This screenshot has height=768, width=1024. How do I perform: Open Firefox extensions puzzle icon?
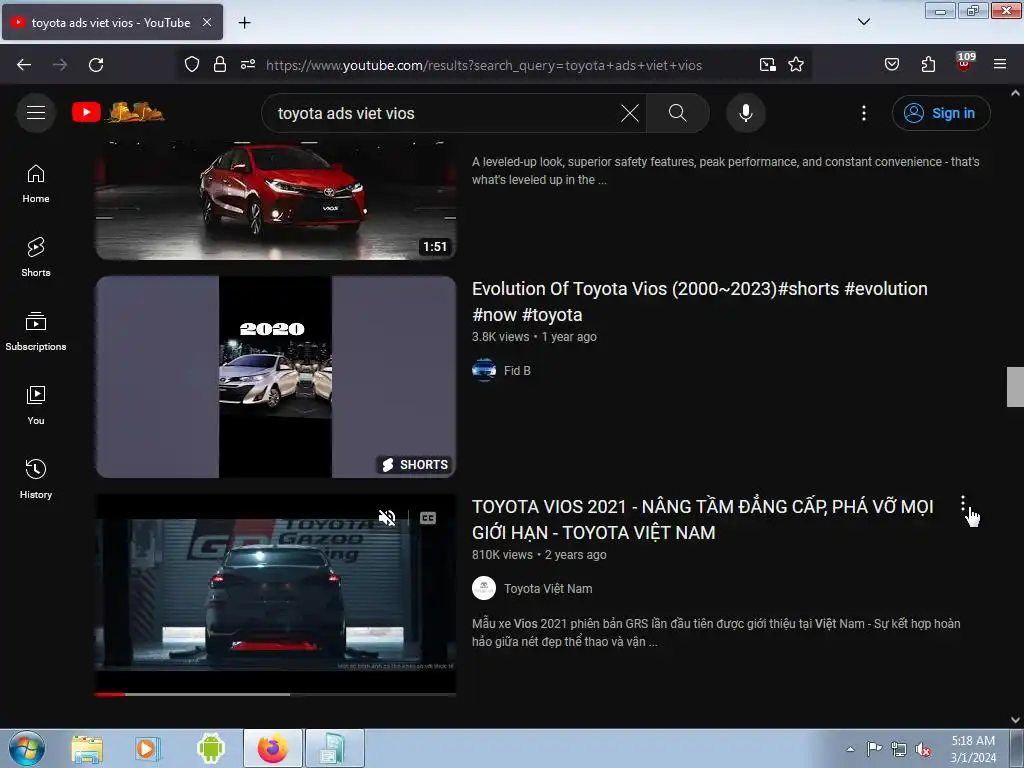pos(928,64)
